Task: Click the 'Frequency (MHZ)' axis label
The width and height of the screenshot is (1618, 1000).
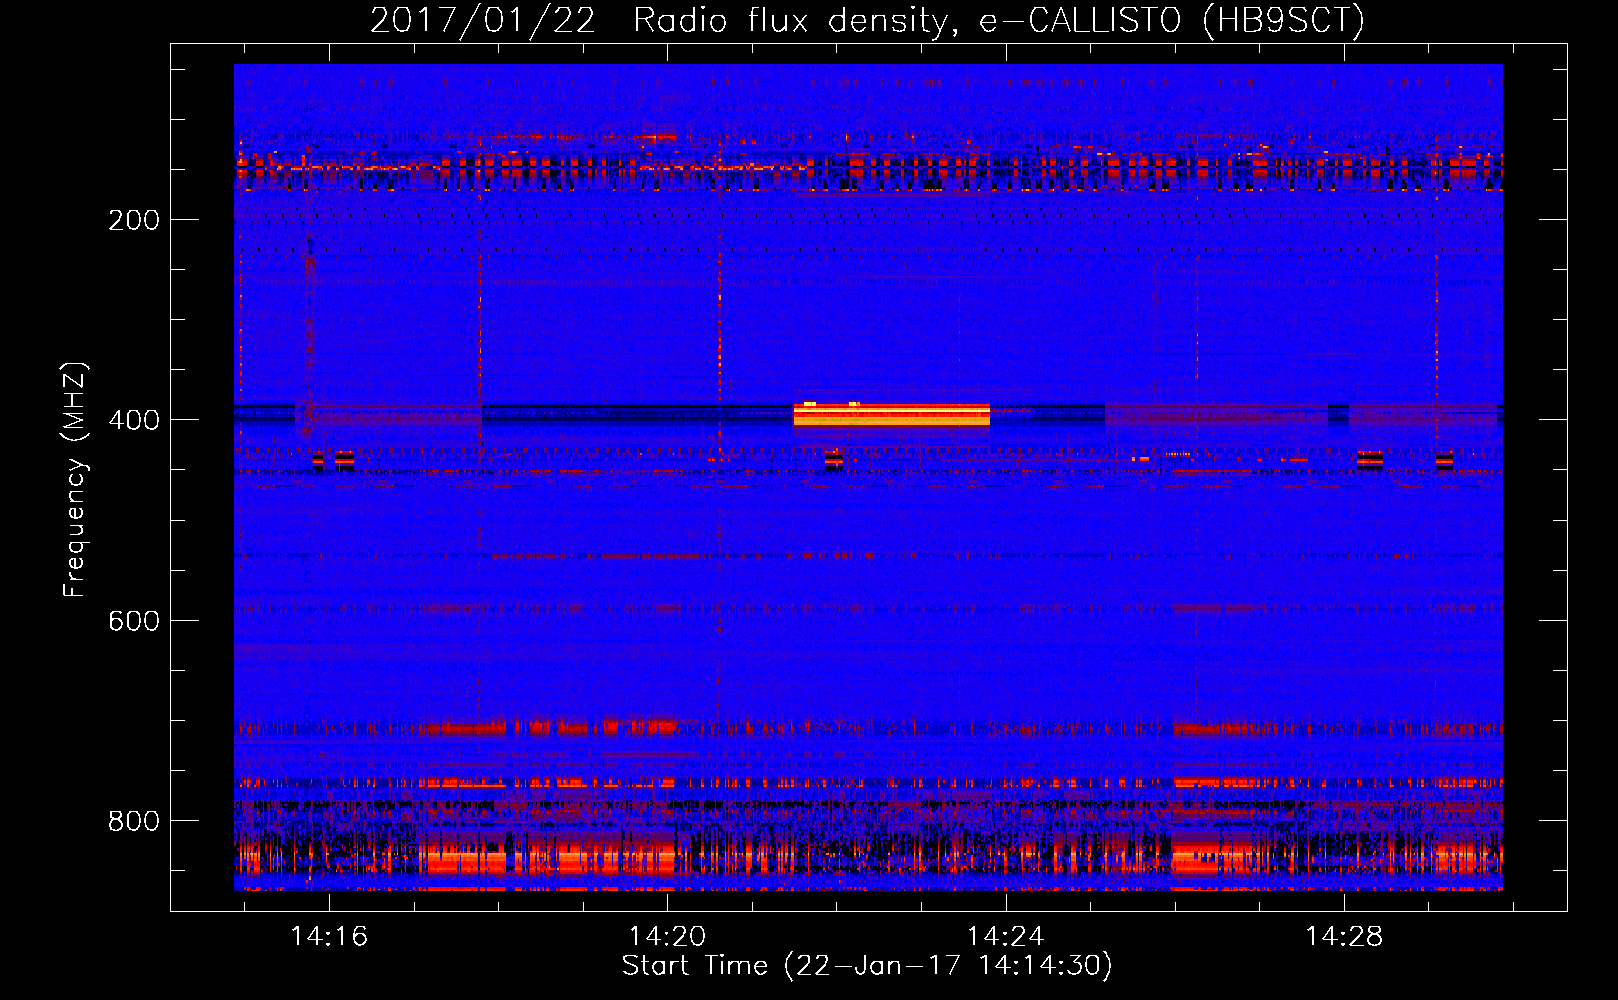Action: (x=75, y=480)
